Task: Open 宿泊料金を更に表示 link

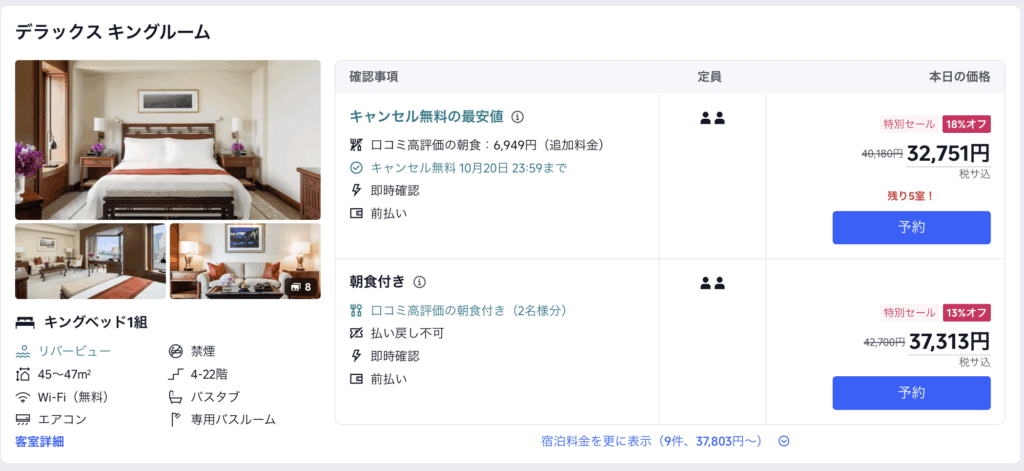Action: click(651, 441)
